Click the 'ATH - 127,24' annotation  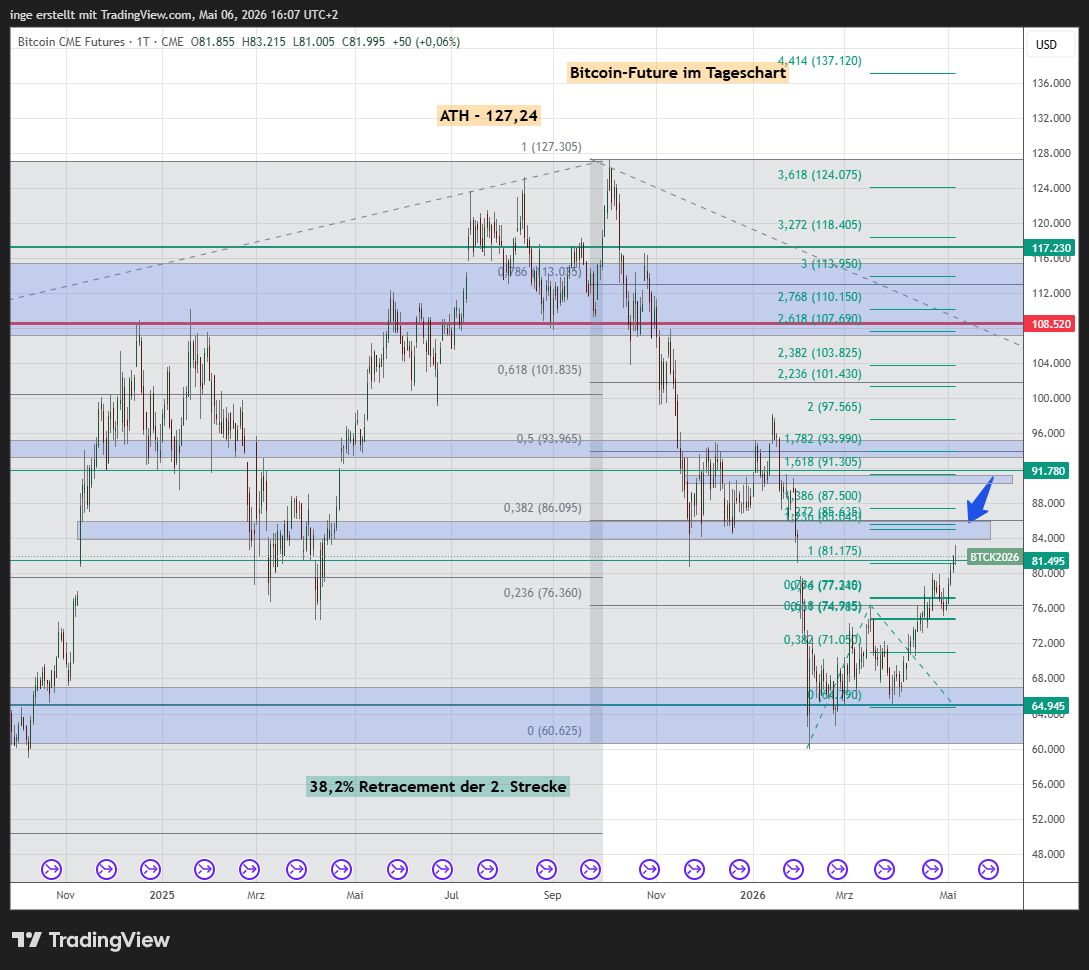point(489,115)
